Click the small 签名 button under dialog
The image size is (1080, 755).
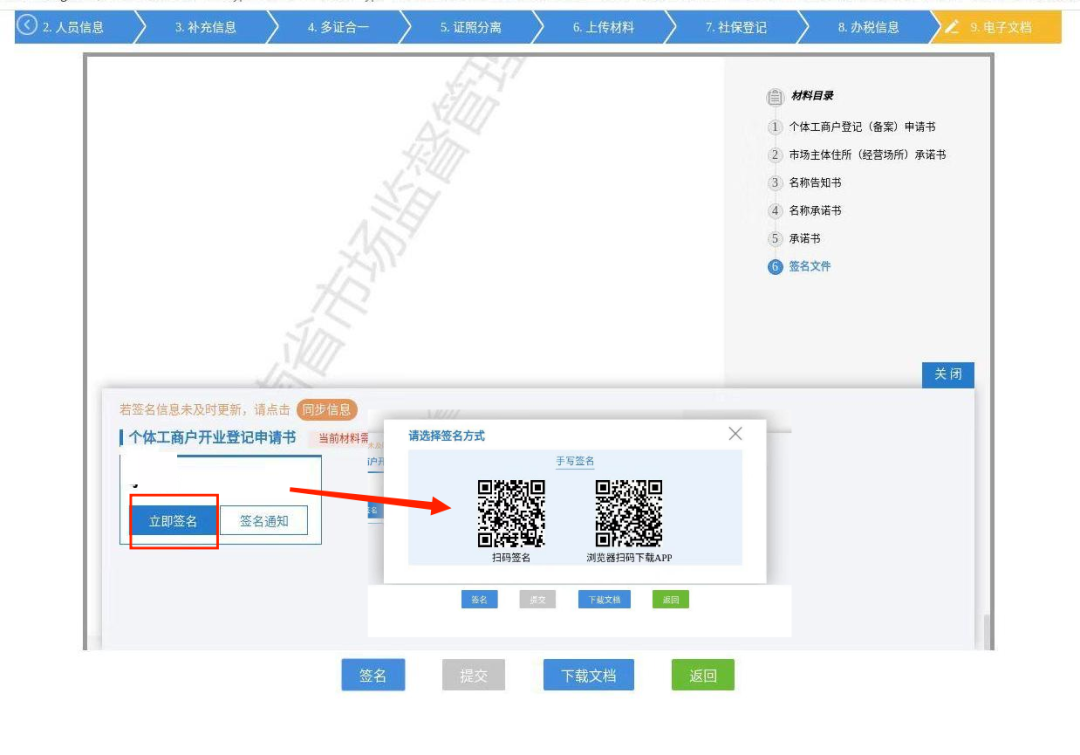coord(479,599)
